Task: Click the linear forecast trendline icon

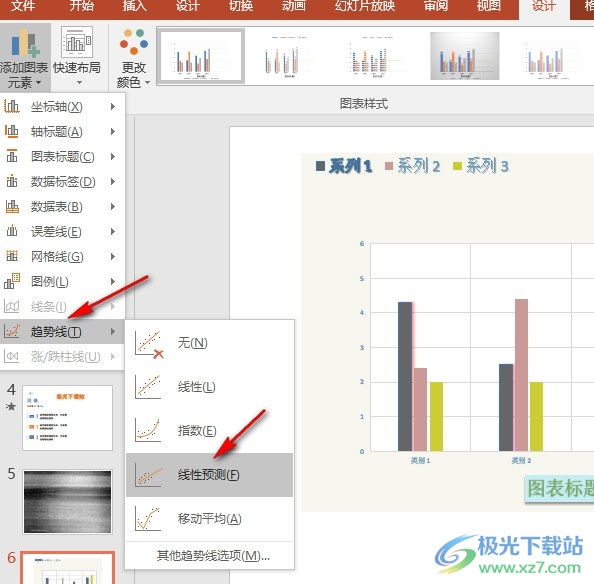Action: coord(149,476)
